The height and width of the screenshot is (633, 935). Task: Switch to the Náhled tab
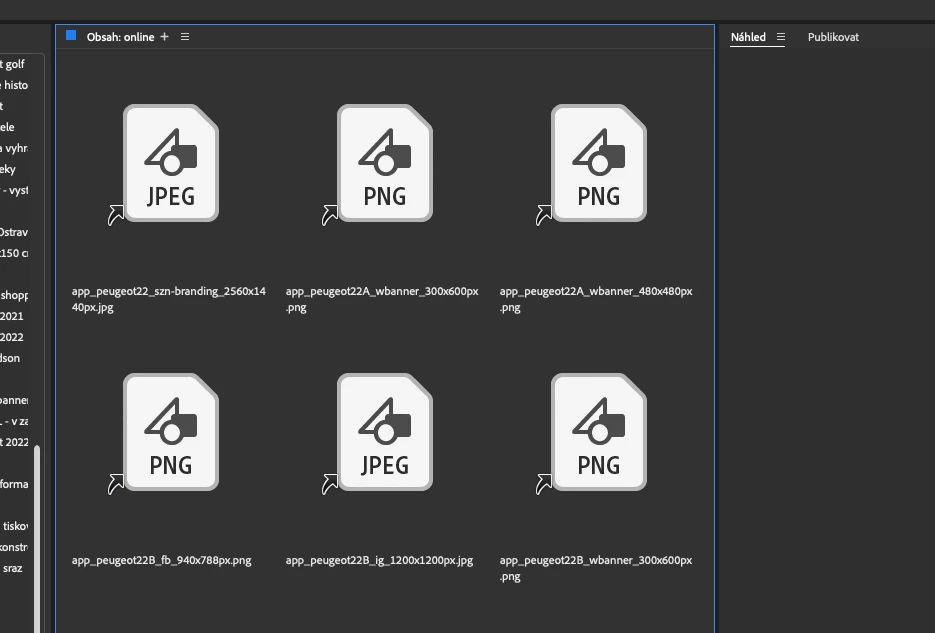tap(748, 37)
